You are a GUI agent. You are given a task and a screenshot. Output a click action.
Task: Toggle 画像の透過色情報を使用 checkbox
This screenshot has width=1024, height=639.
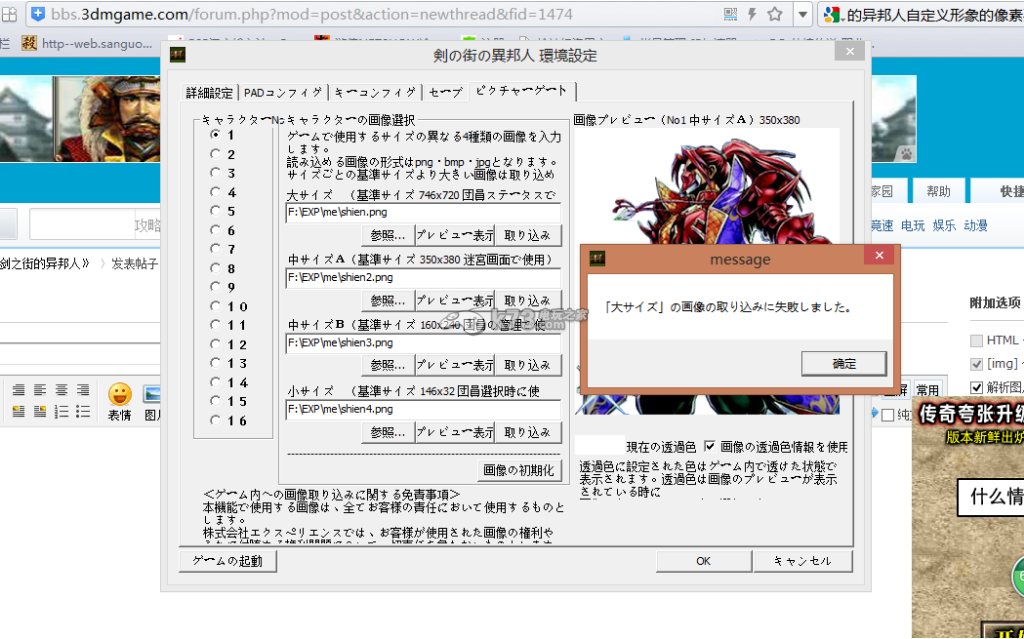click(x=710, y=446)
